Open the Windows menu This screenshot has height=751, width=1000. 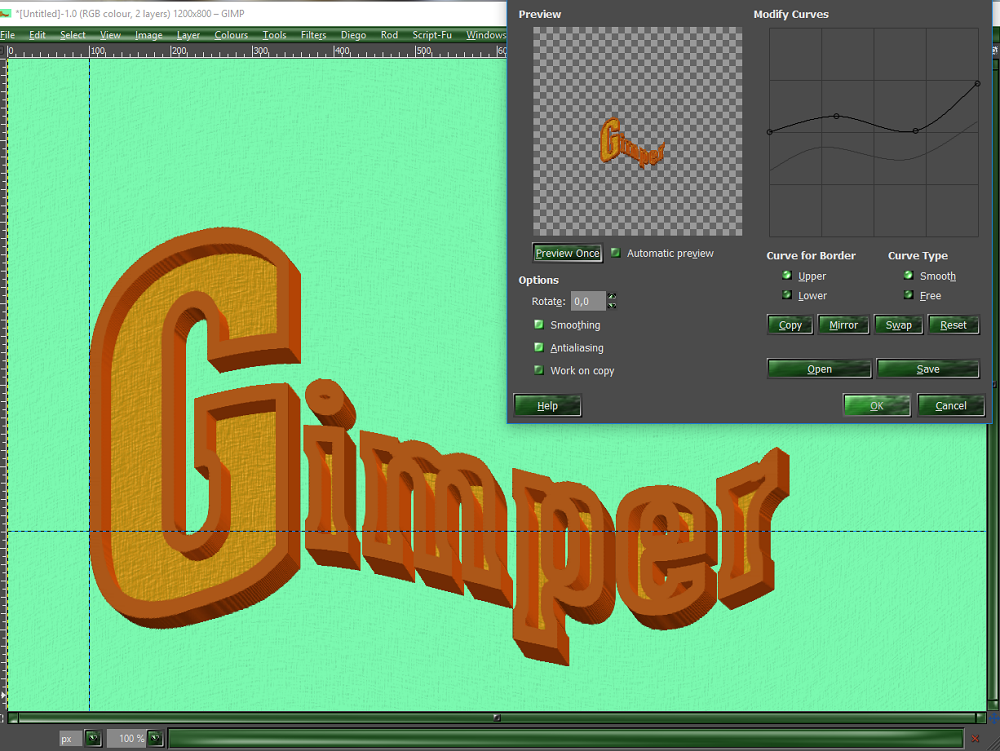coord(486,35)
